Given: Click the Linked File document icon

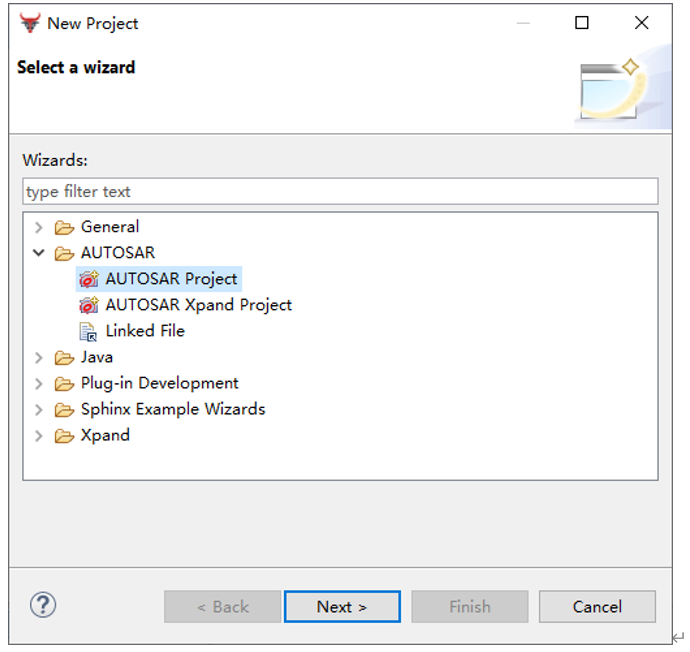Looking at the screenshot, I should click(88, 332).
